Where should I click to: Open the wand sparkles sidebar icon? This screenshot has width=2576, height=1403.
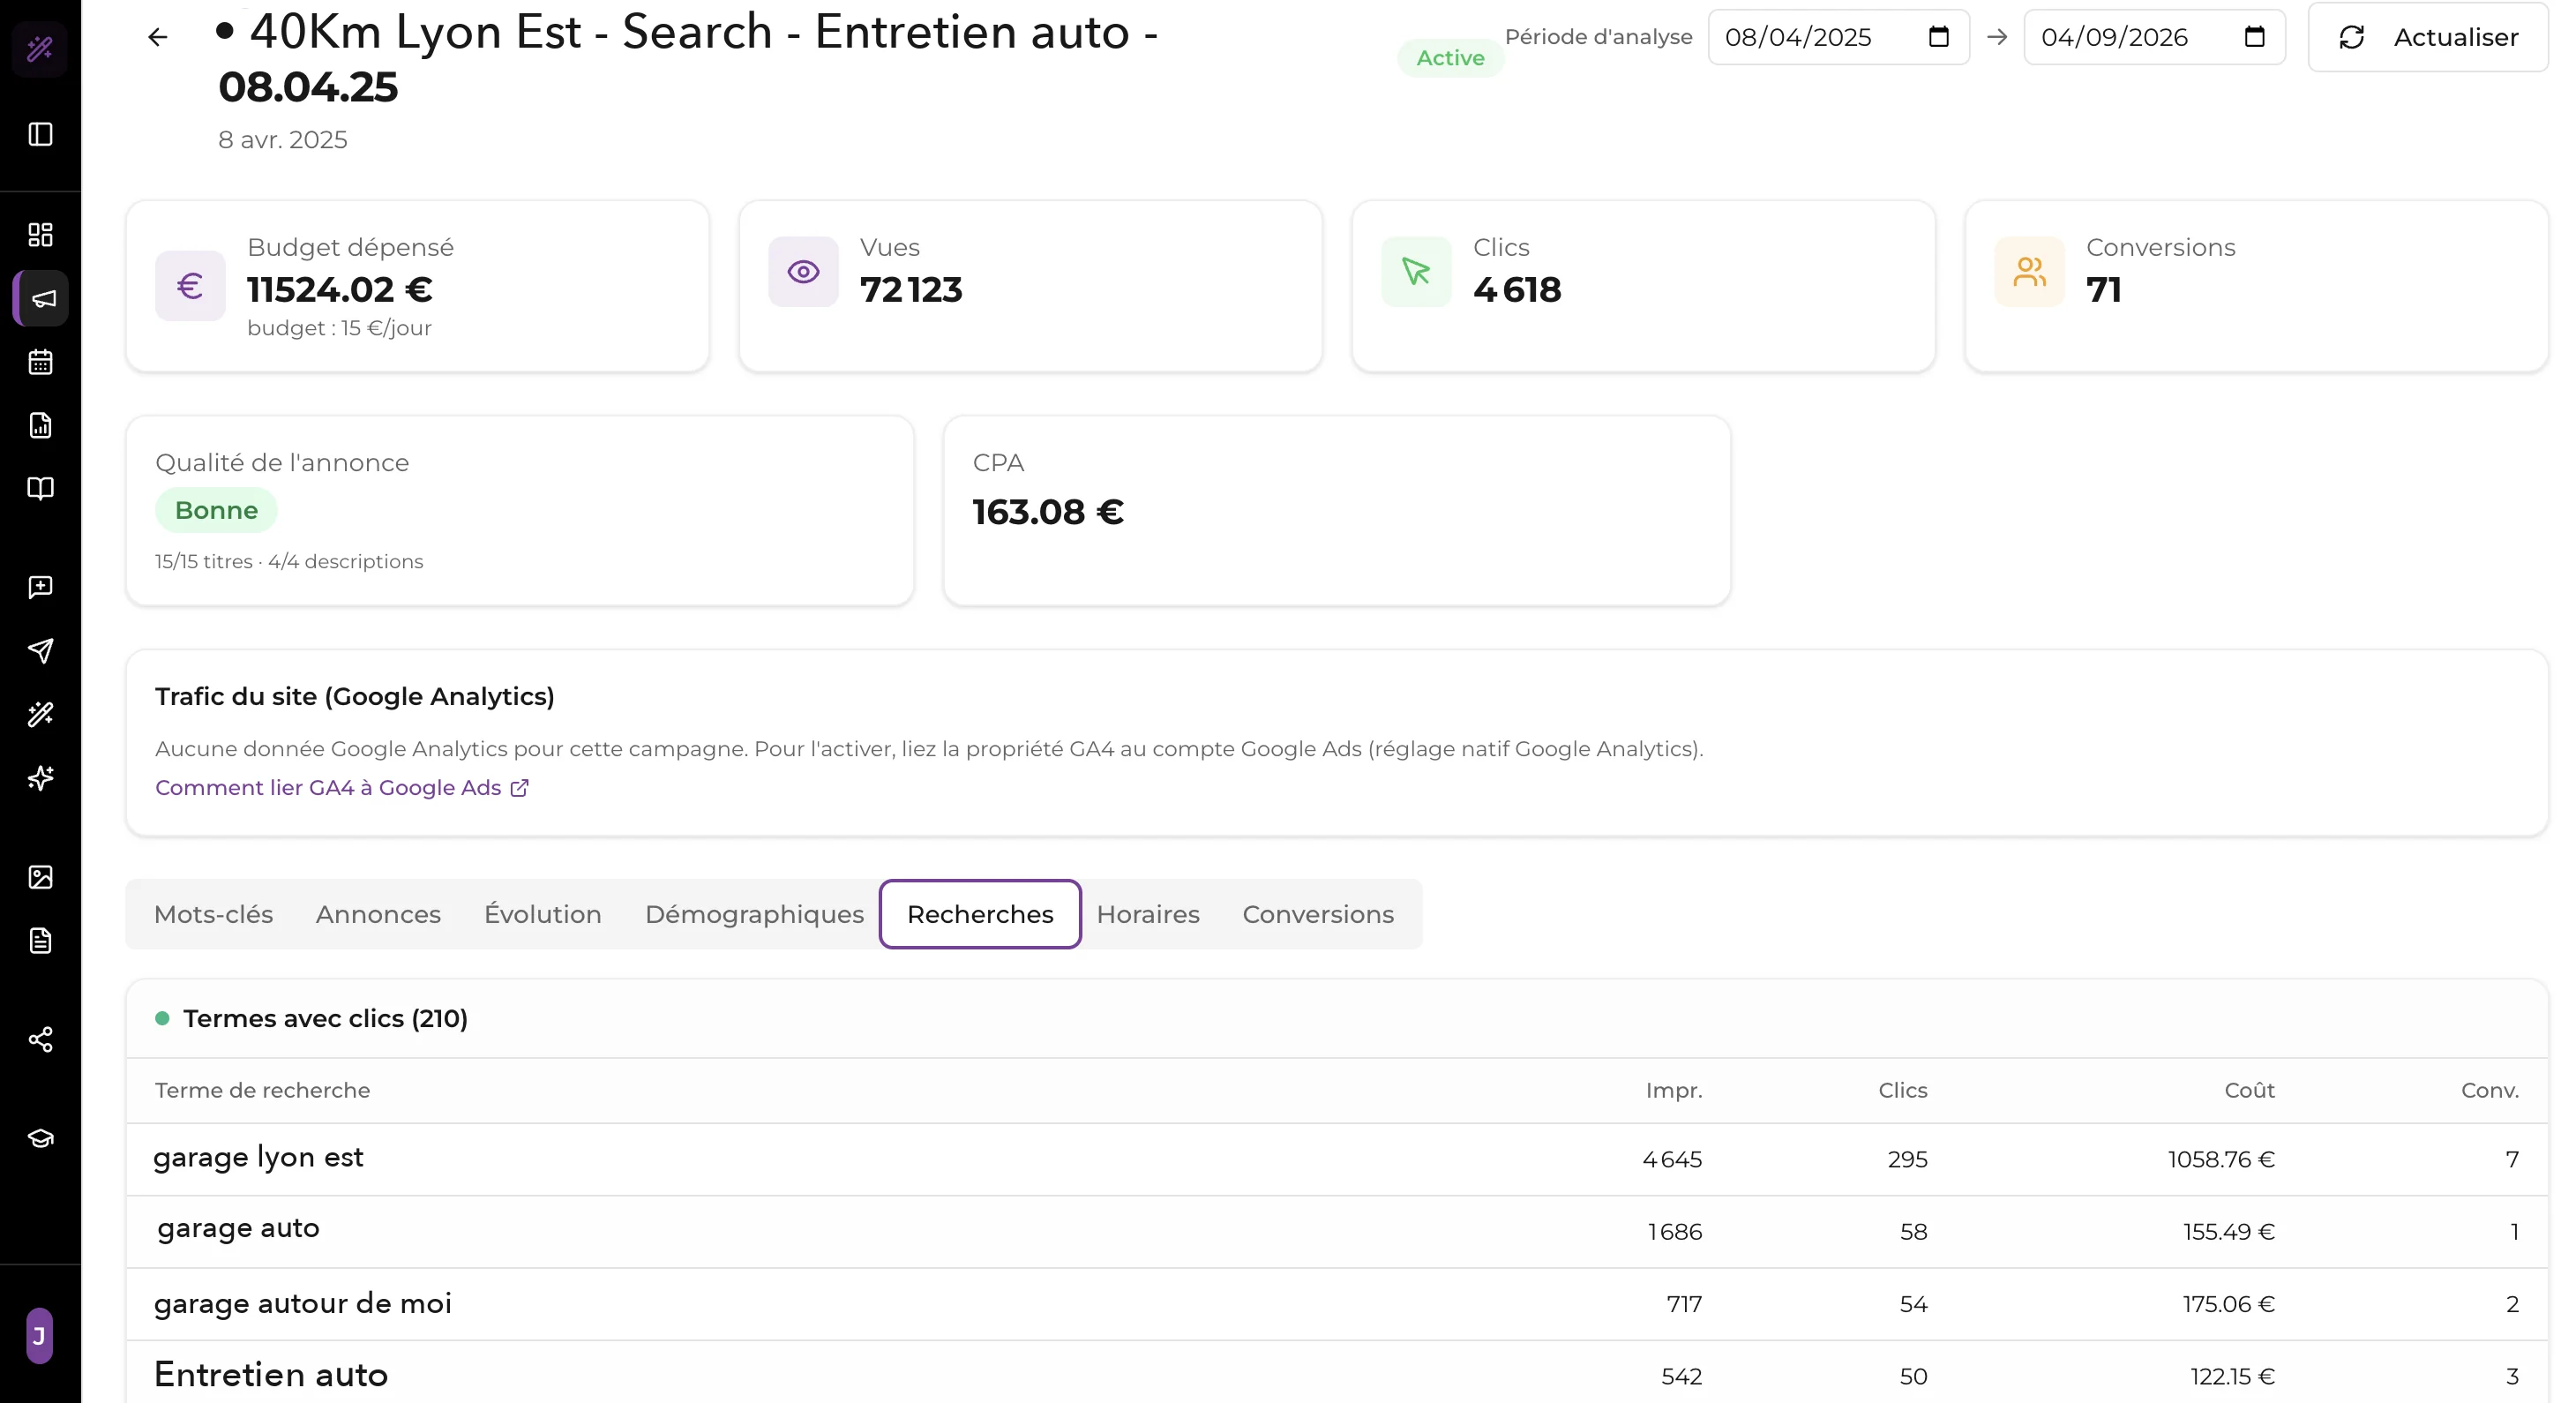pos(40,714)
